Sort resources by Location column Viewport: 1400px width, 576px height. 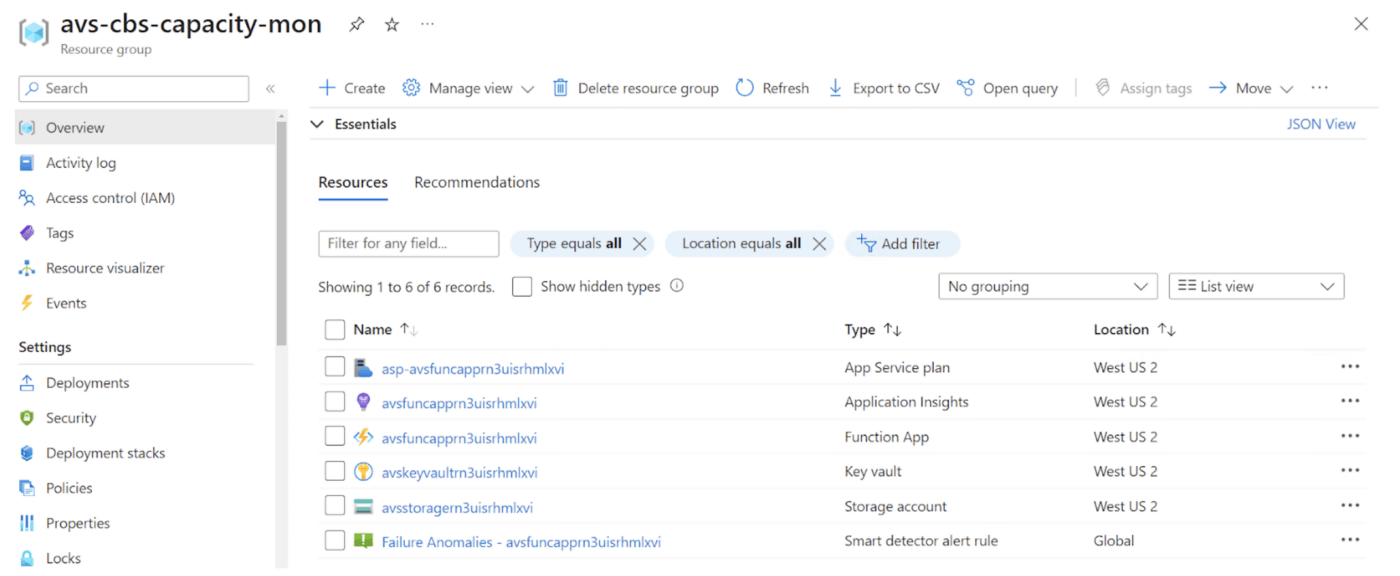click(1134, 329)
